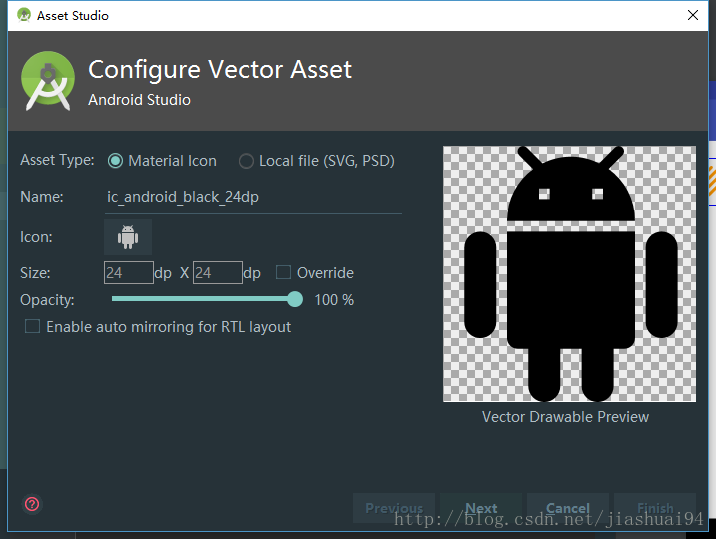The image size is (716, 539).
Task: Open the Android icon picker button
Action: [128, 237]
